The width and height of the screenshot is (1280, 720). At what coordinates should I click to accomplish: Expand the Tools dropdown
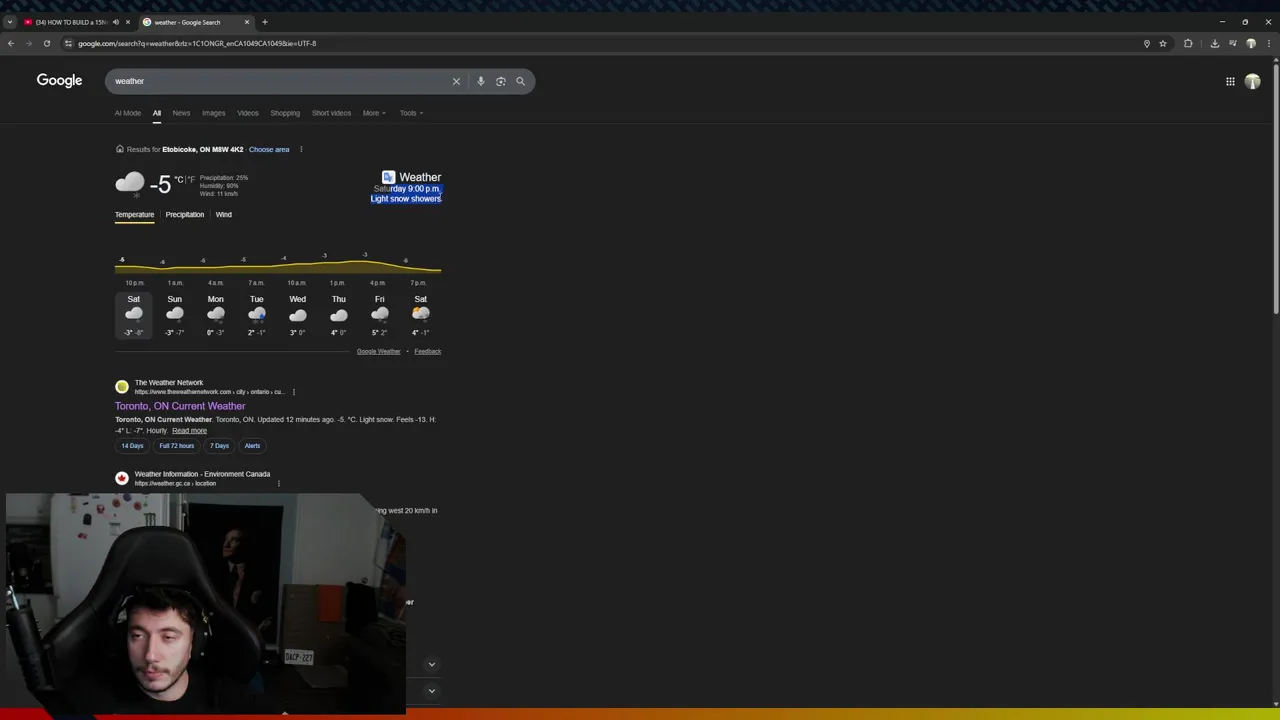[411, 113]
